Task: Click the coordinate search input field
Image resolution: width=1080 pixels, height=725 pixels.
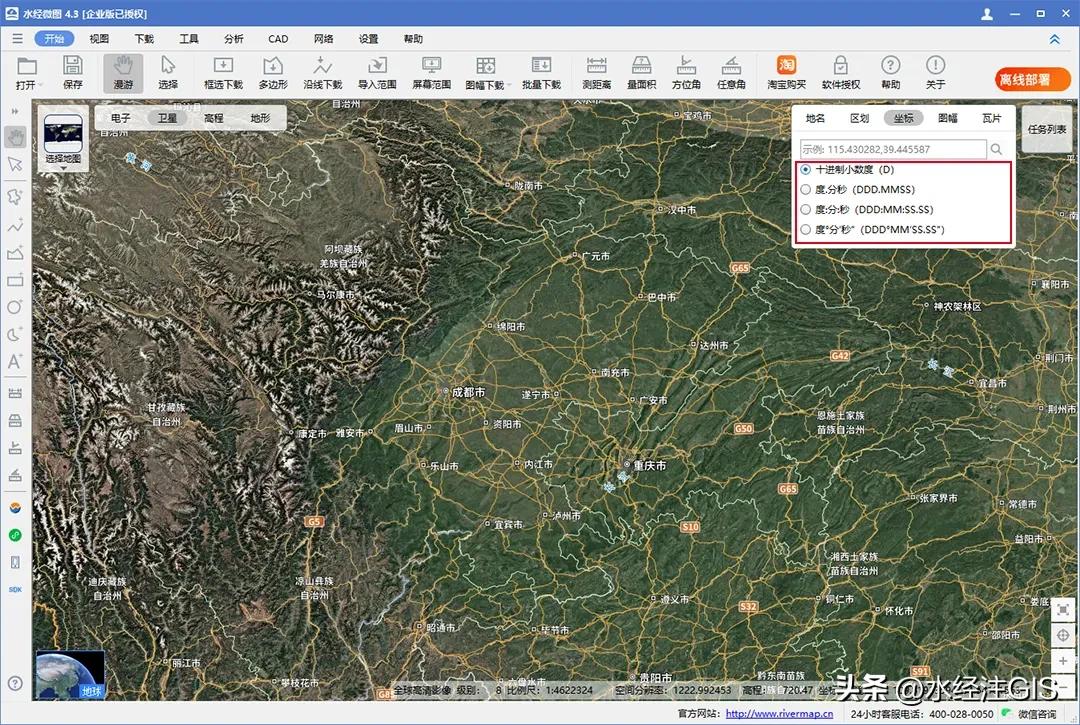Action: tap(893, 149)
